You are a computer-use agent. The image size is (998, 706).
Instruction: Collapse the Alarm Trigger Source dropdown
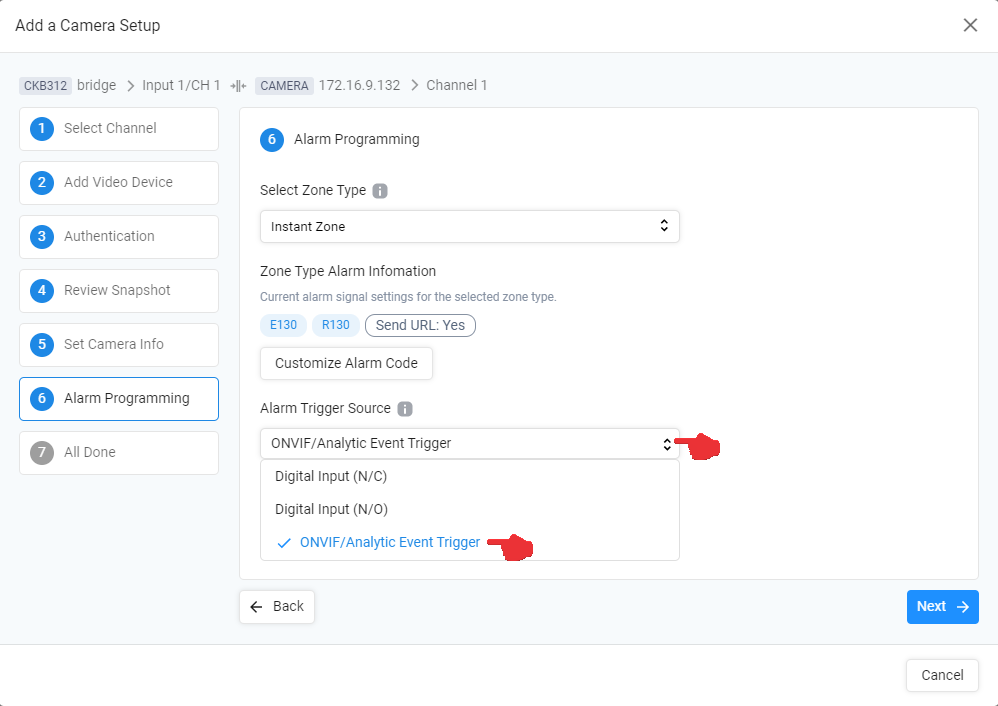(470, 444)
